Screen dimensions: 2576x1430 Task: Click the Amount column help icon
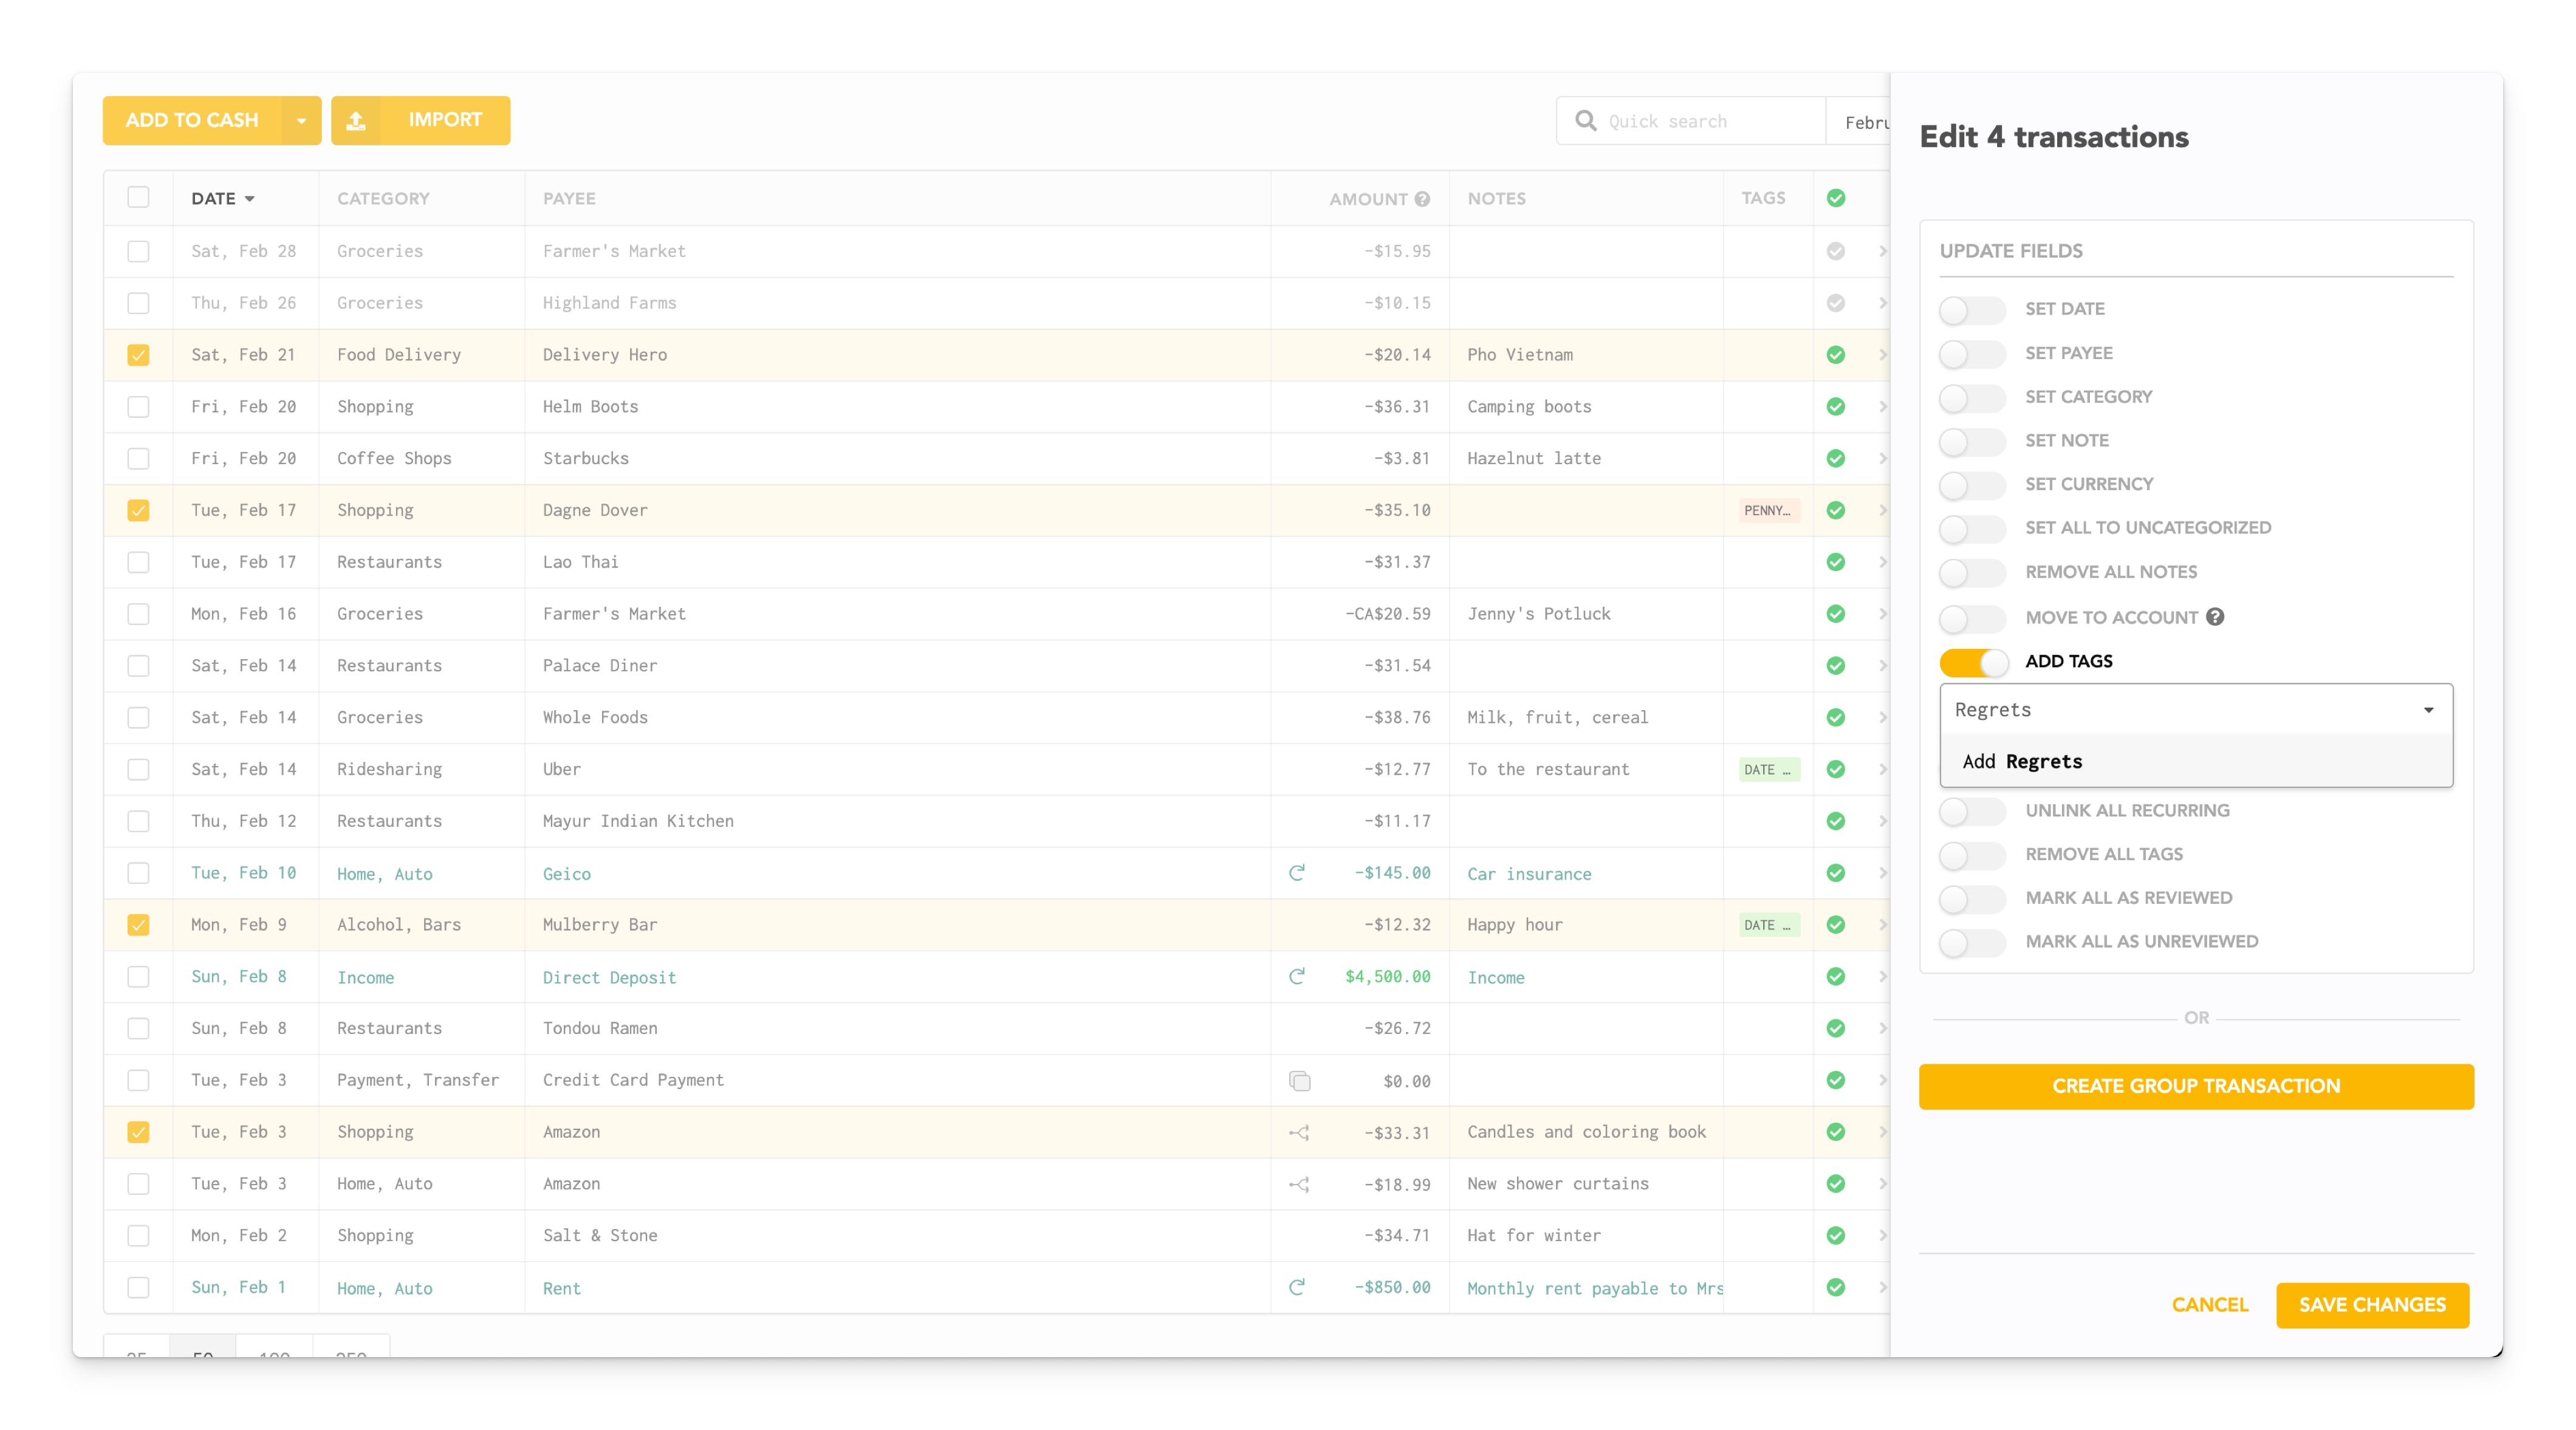pyautogui.click(x=1422, y=199)
